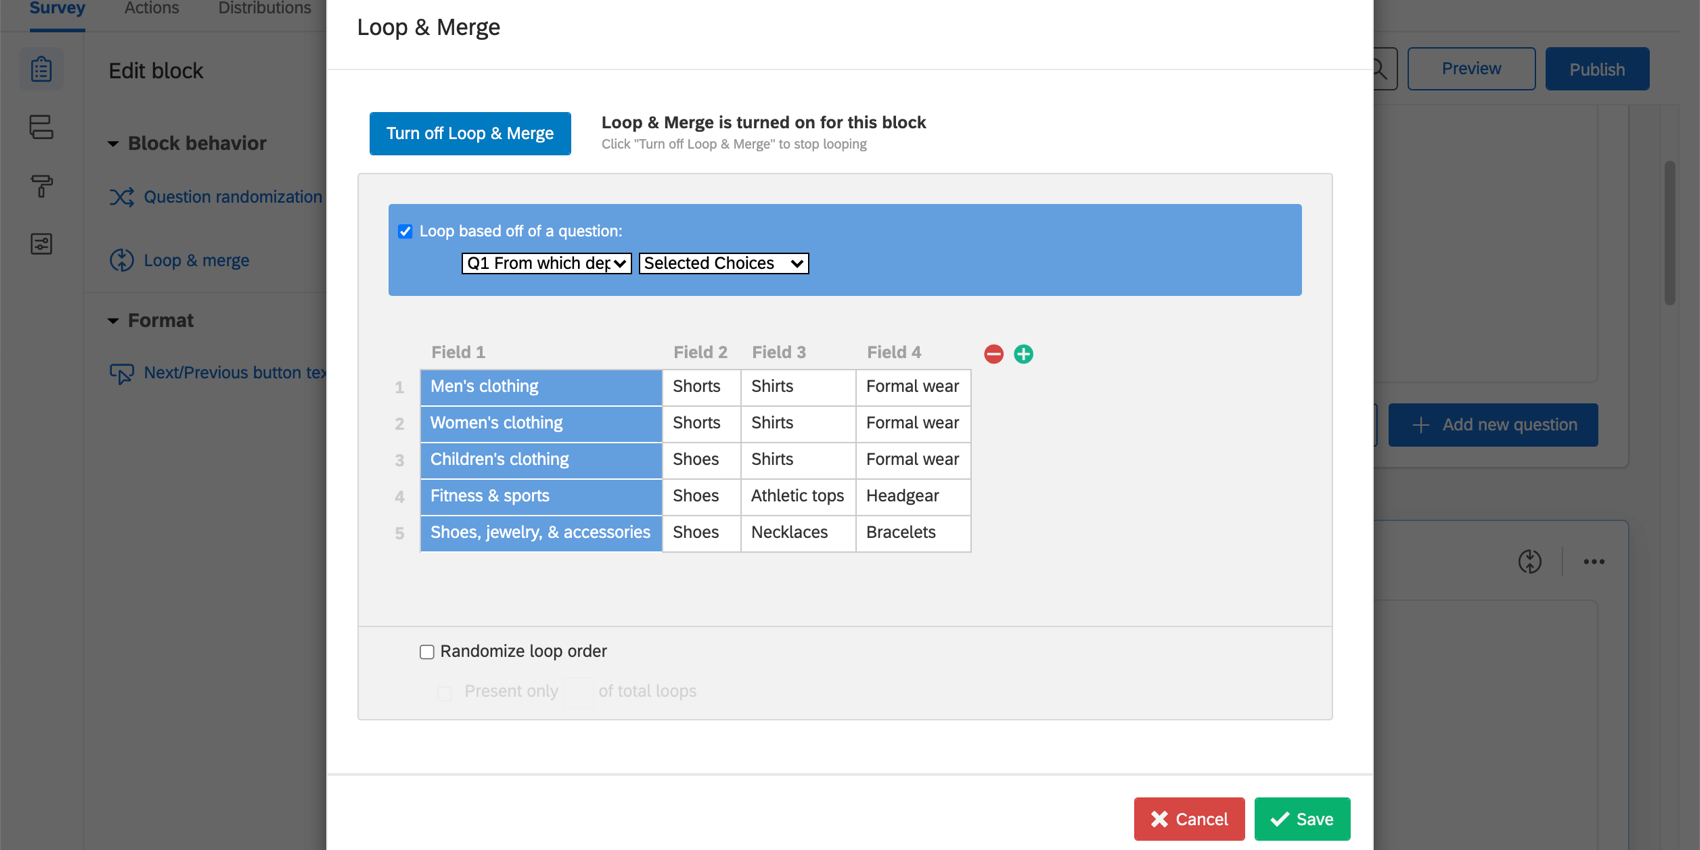Click the block loop & merge circular icon
The image size is (1700, 850).
pos(1529,561)
